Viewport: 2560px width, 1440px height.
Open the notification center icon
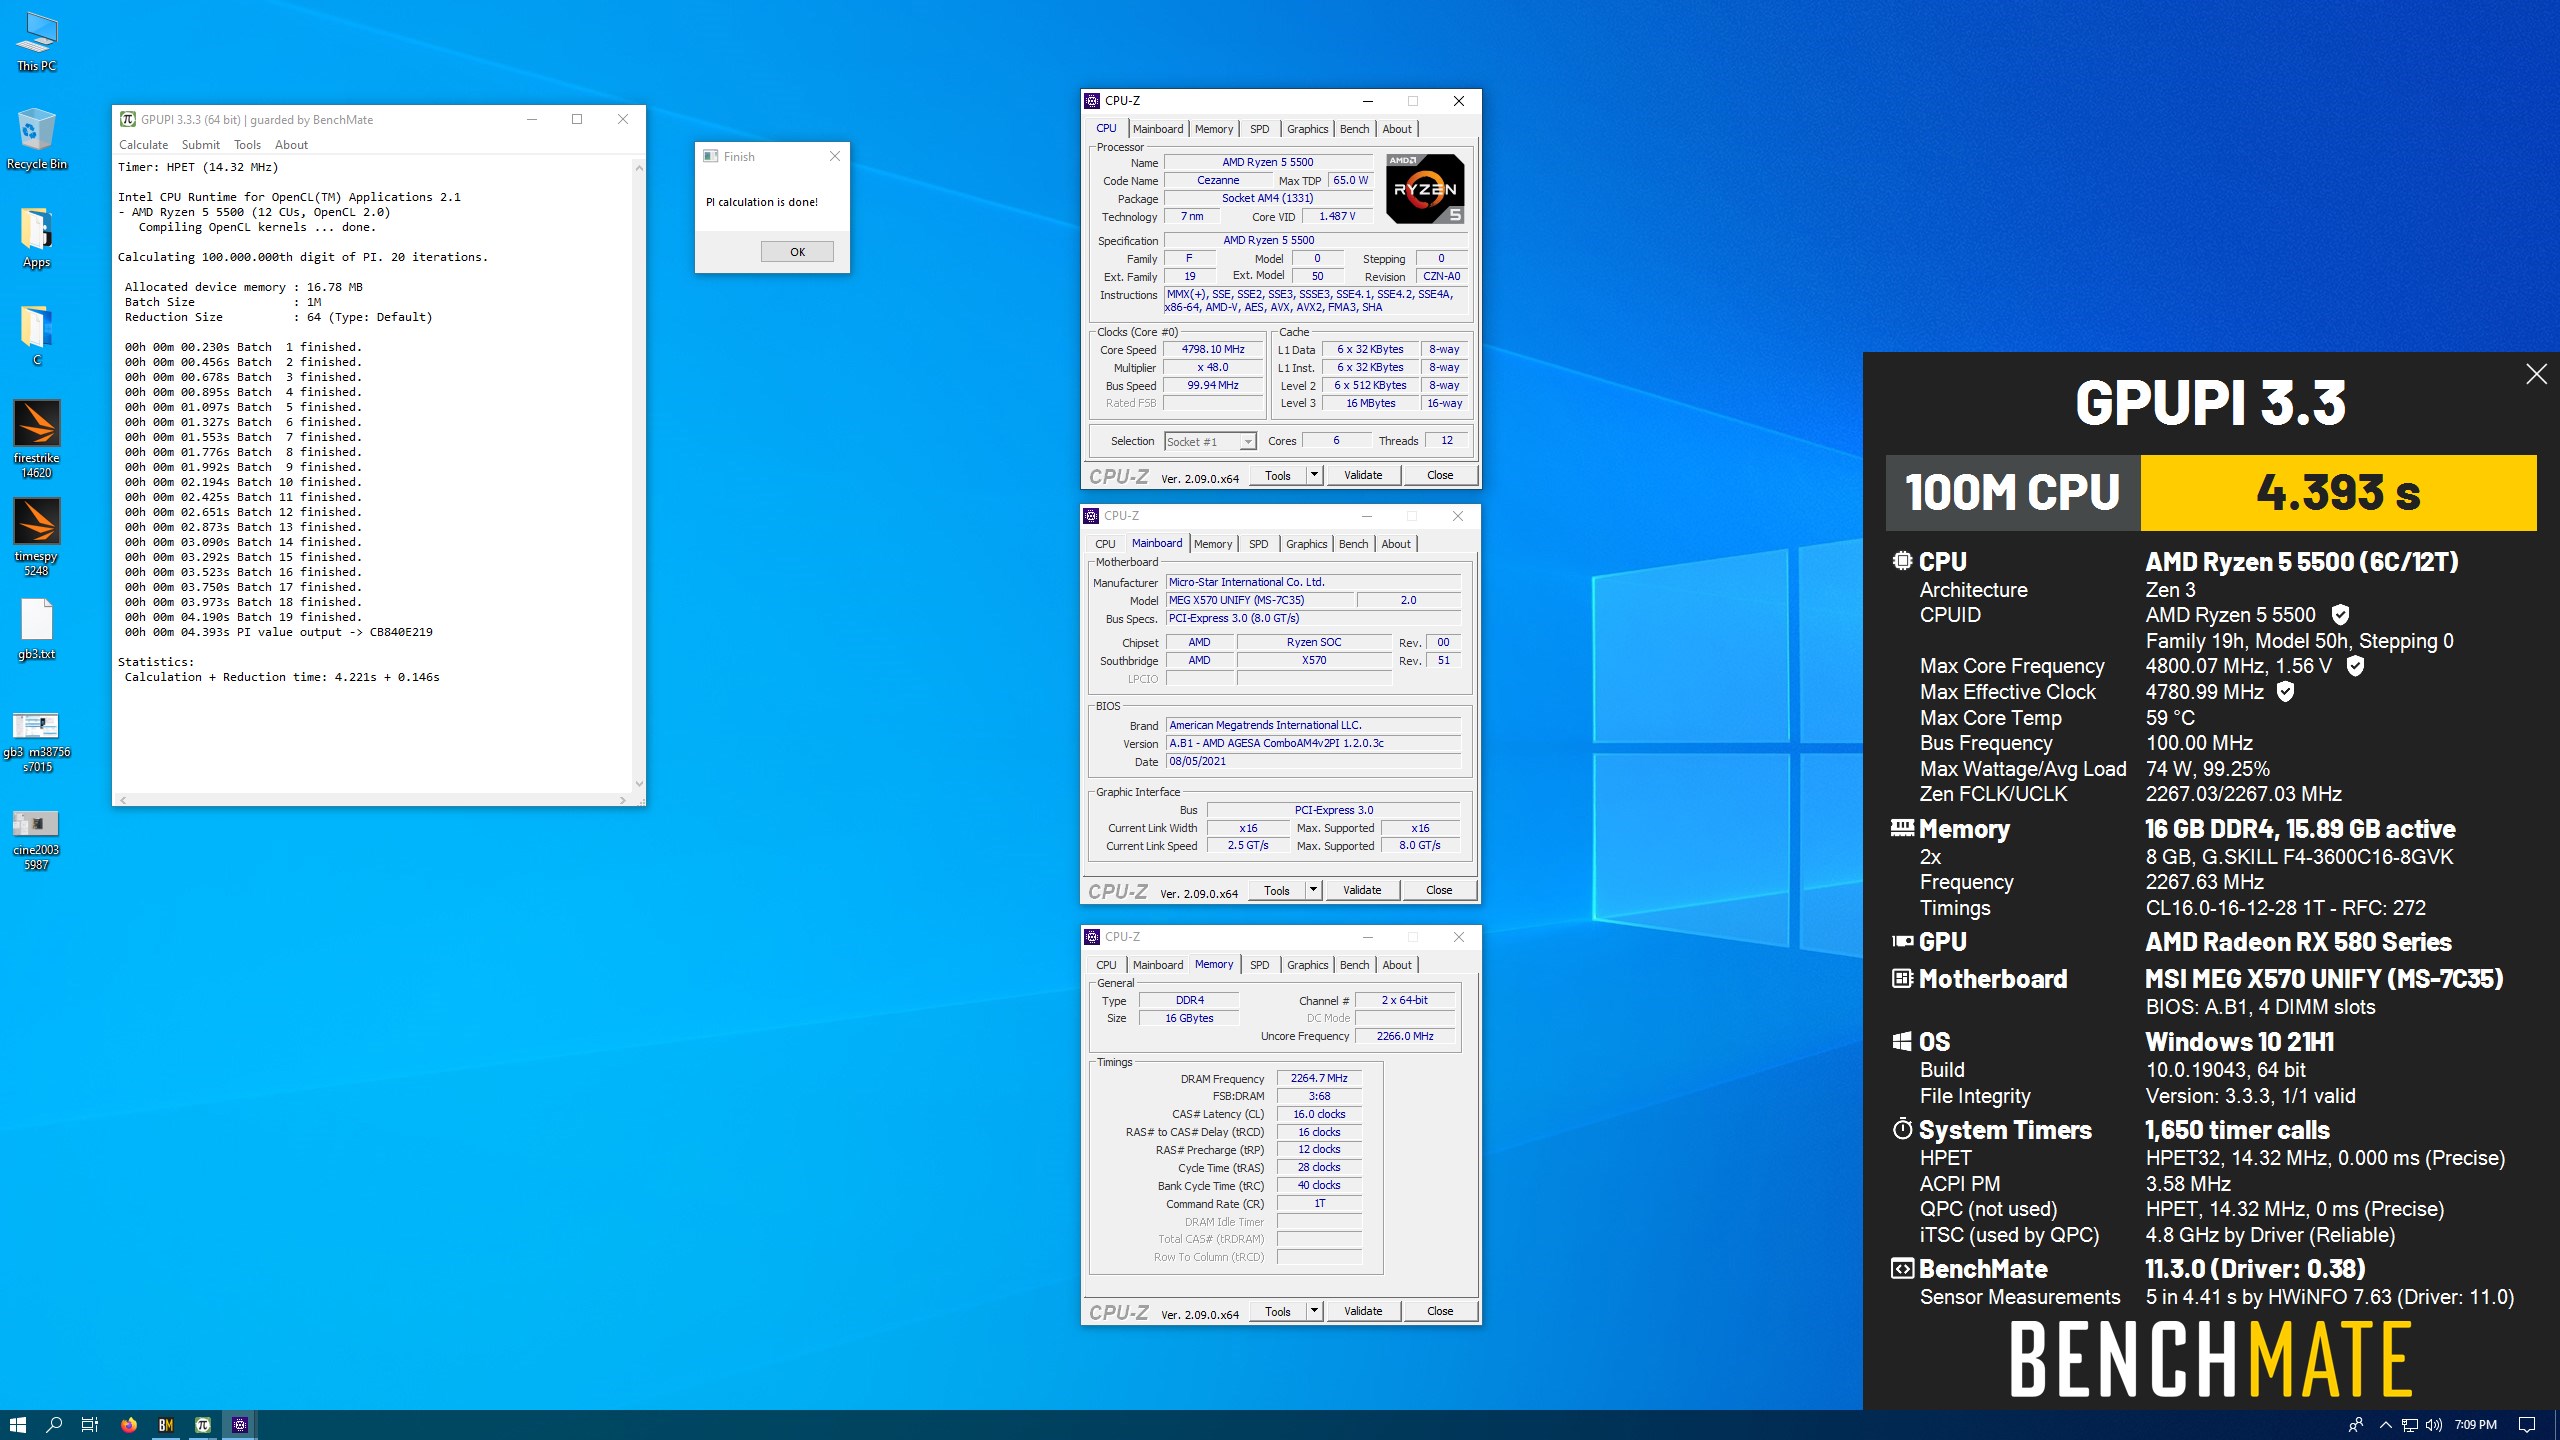(2527, 1425)
